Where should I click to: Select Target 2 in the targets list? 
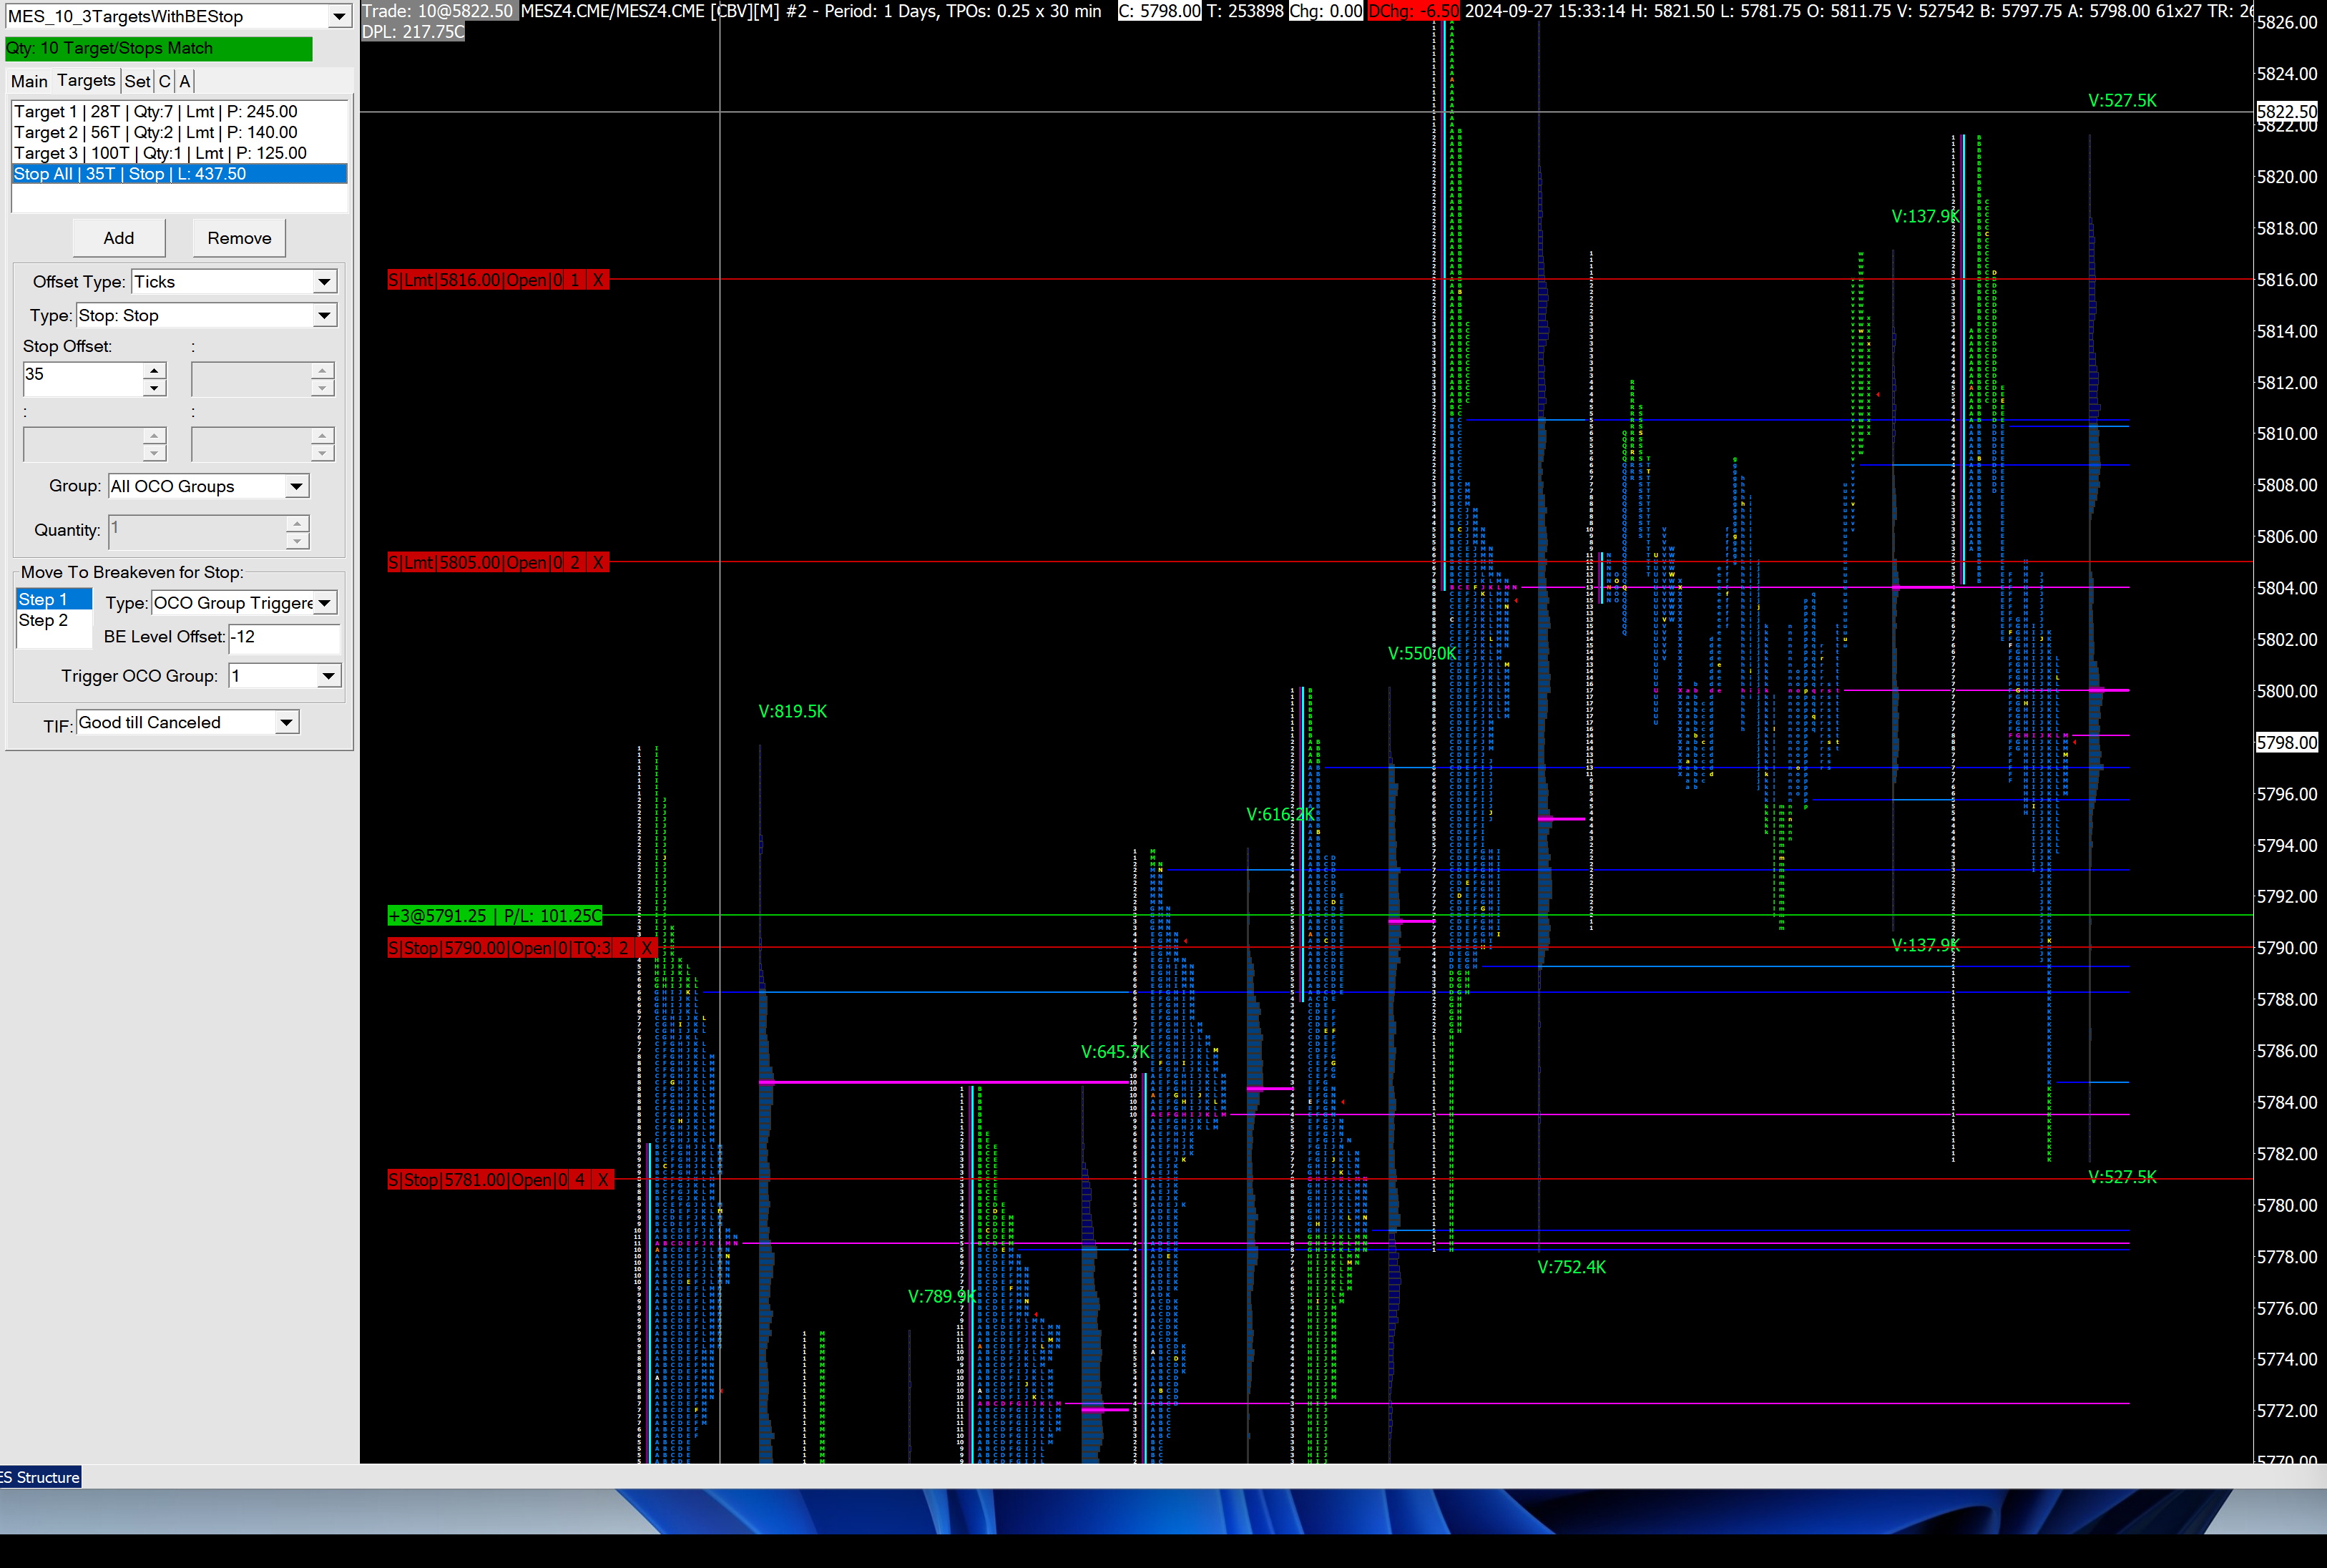(155, 132)
